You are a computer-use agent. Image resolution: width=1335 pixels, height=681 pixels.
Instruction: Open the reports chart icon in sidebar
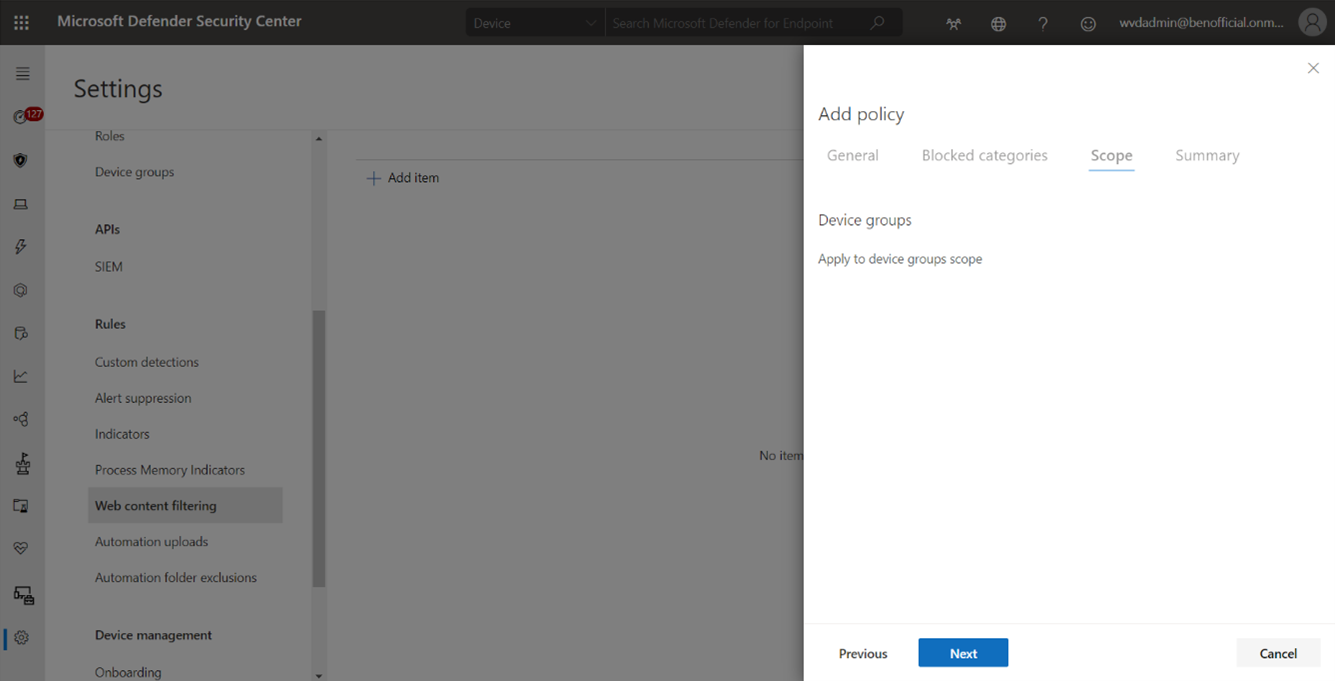21,376
